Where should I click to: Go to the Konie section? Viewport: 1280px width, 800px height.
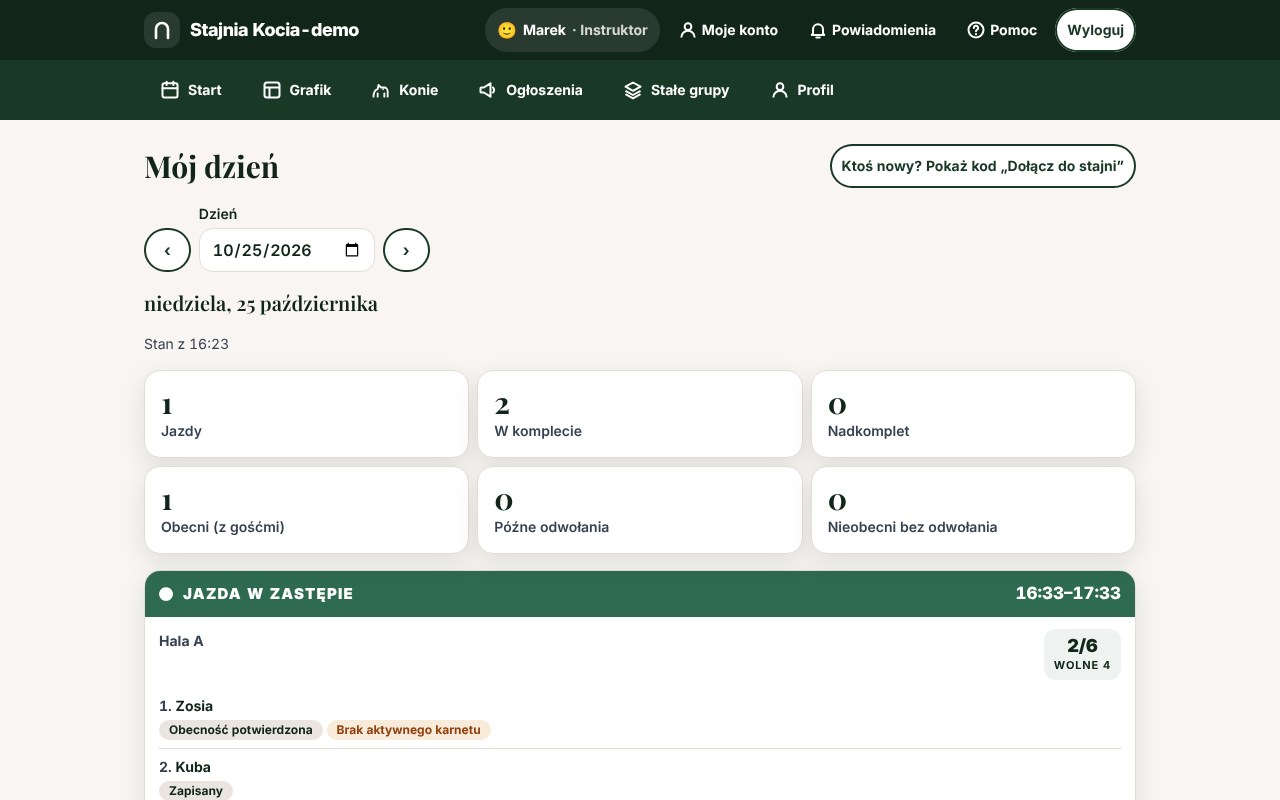(405, 90)
